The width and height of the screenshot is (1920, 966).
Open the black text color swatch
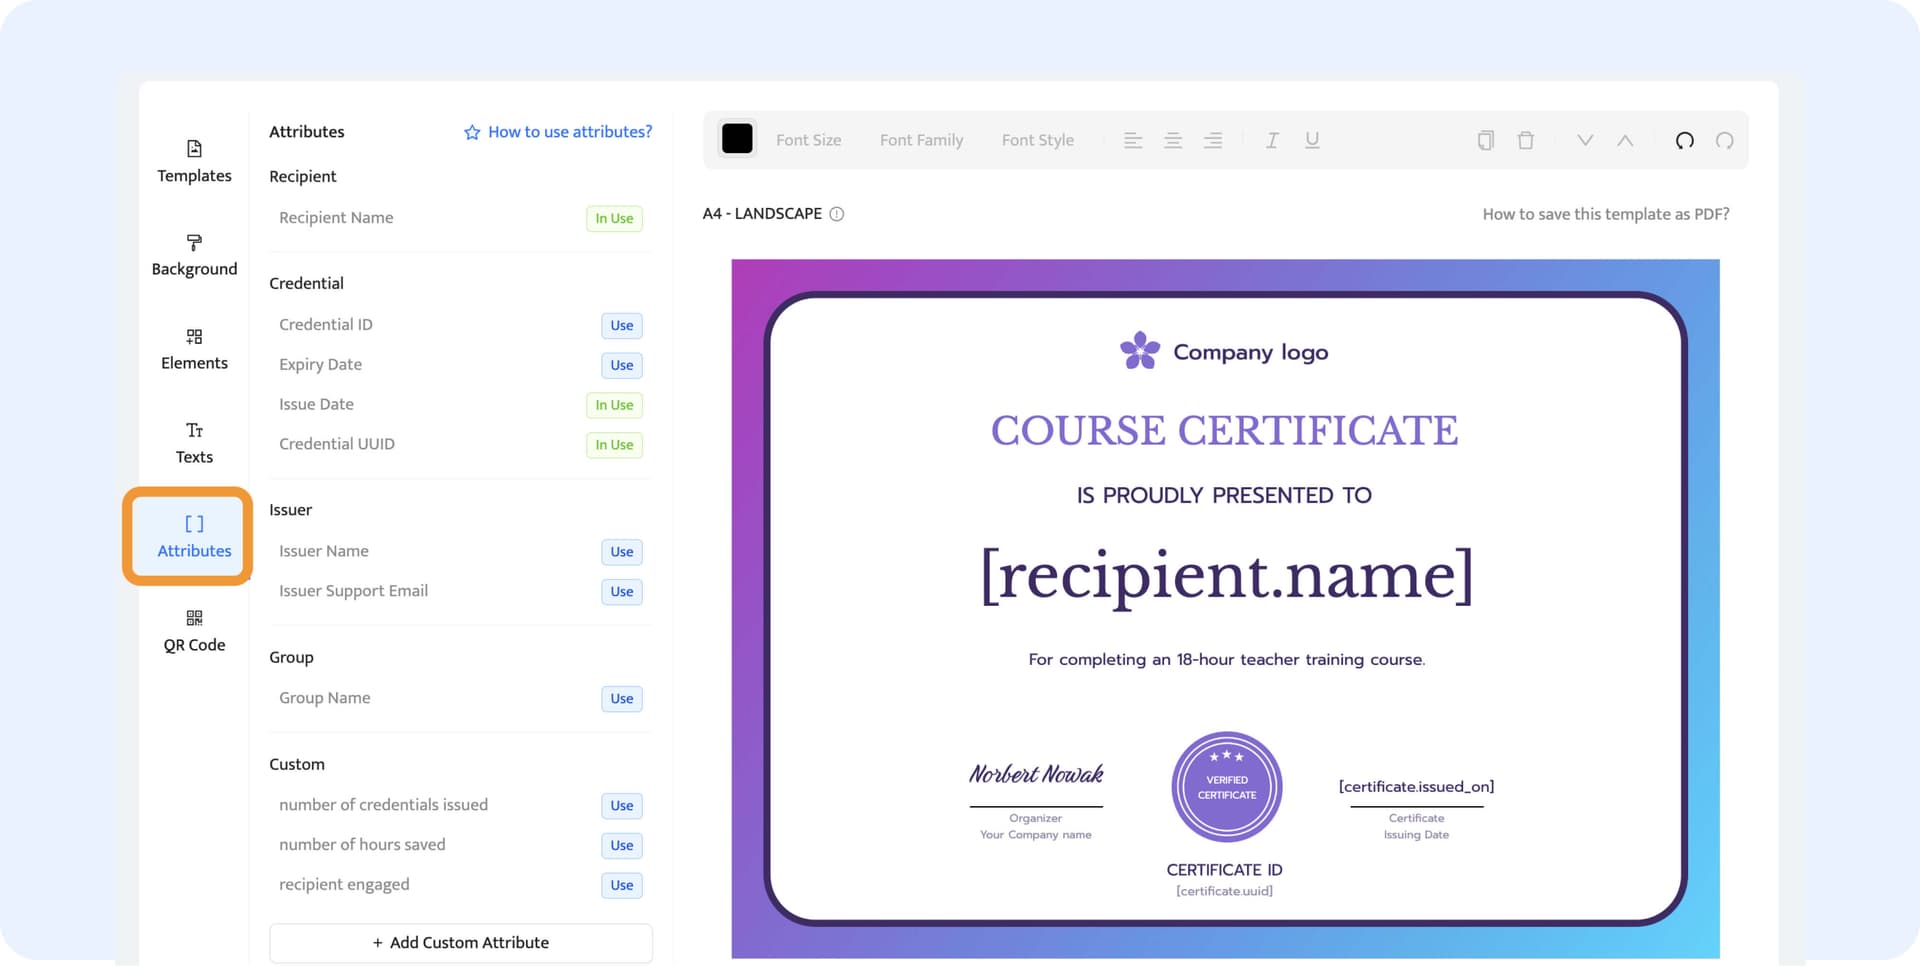point(737,140)
